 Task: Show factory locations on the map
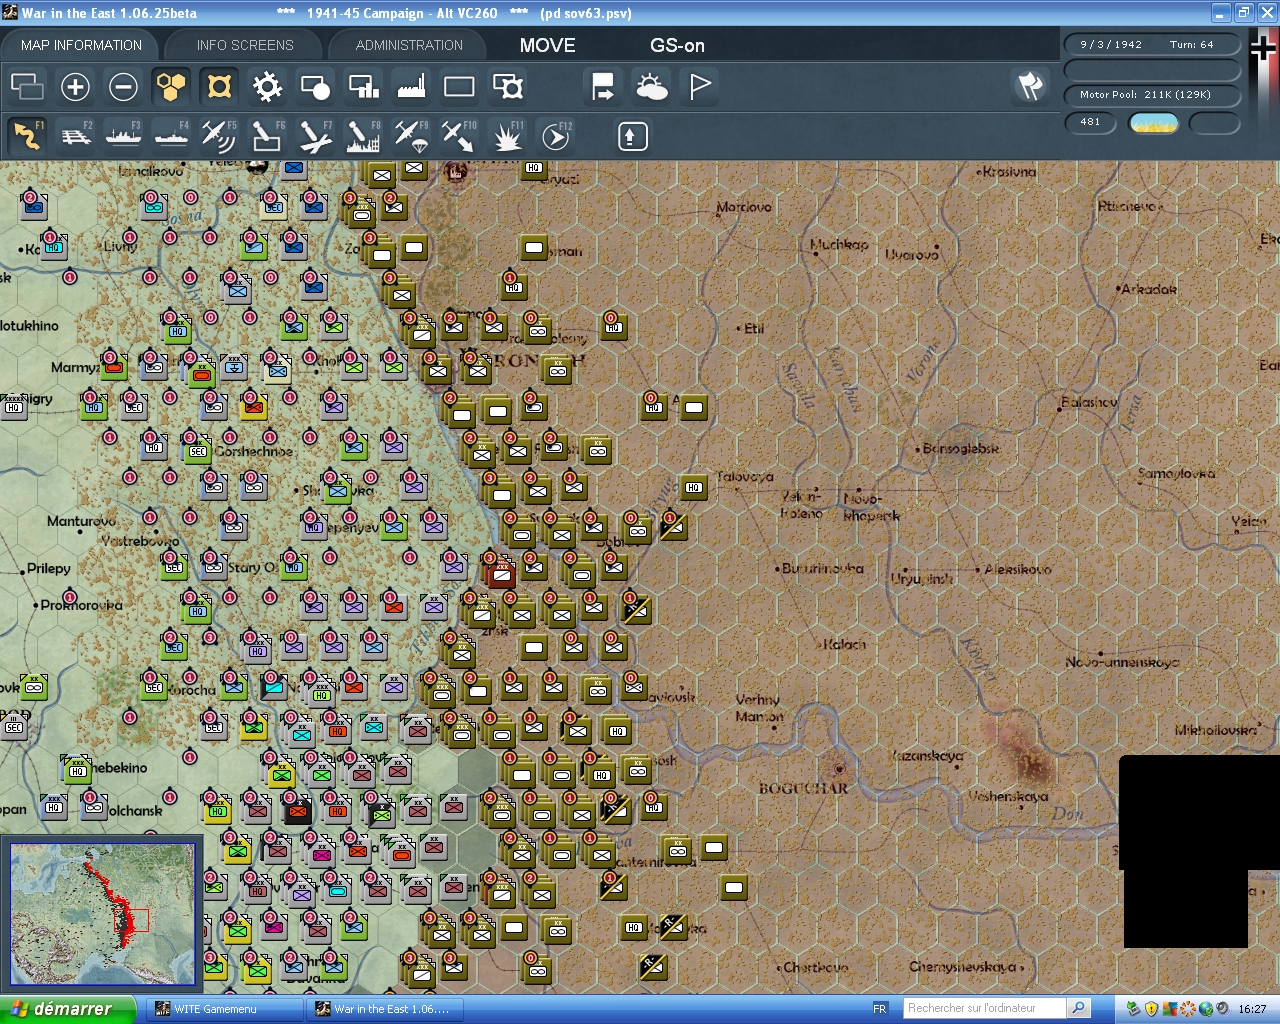[x=410, y=87]
